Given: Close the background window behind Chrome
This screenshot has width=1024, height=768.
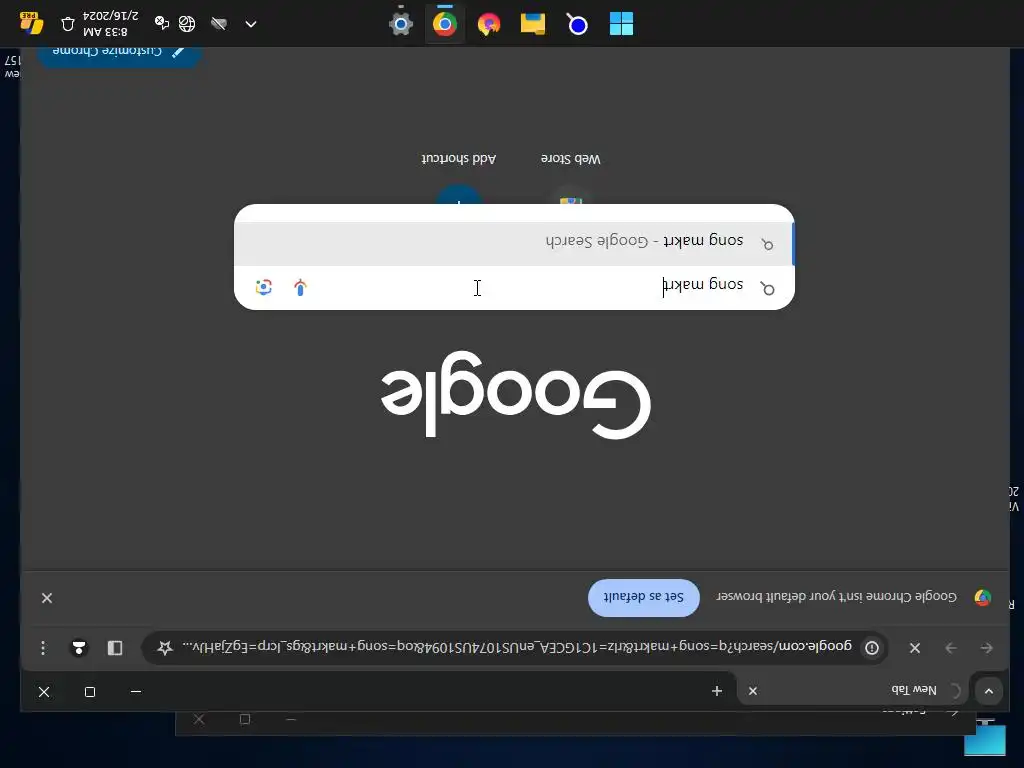Looking at the screenshot, I should [x=199, y=719].
